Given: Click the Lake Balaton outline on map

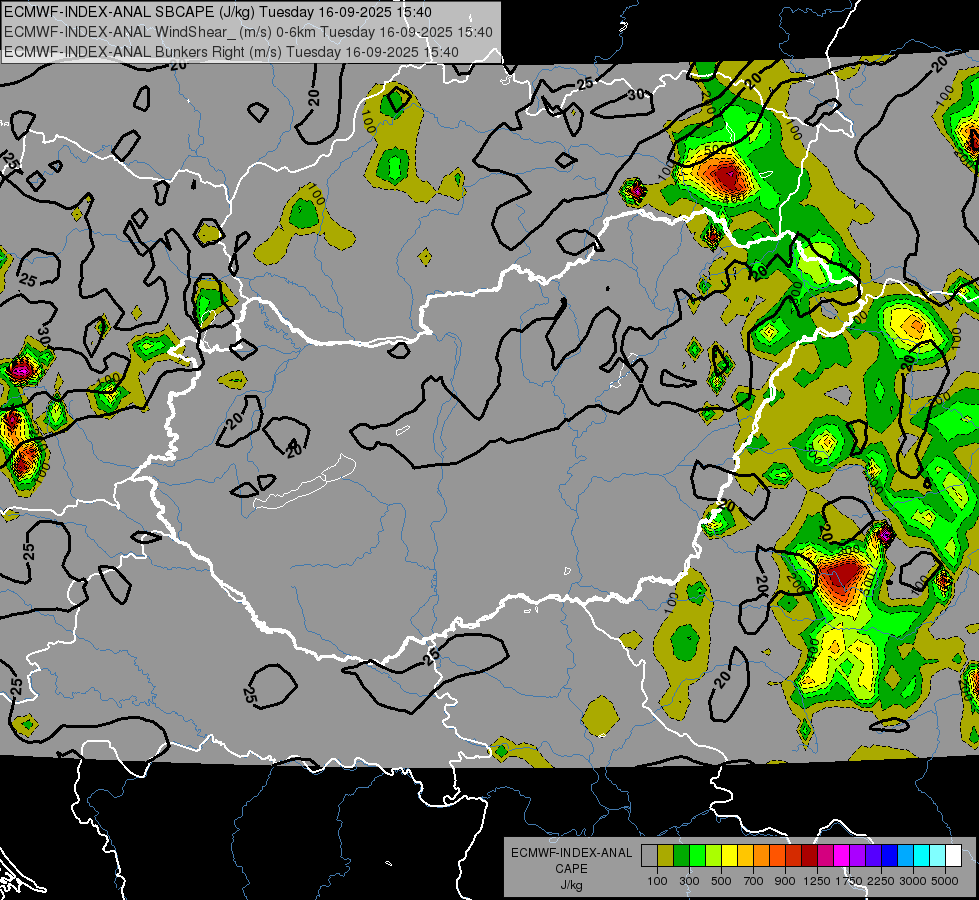Looking at the screenshot, I should [x=305, y=483].
